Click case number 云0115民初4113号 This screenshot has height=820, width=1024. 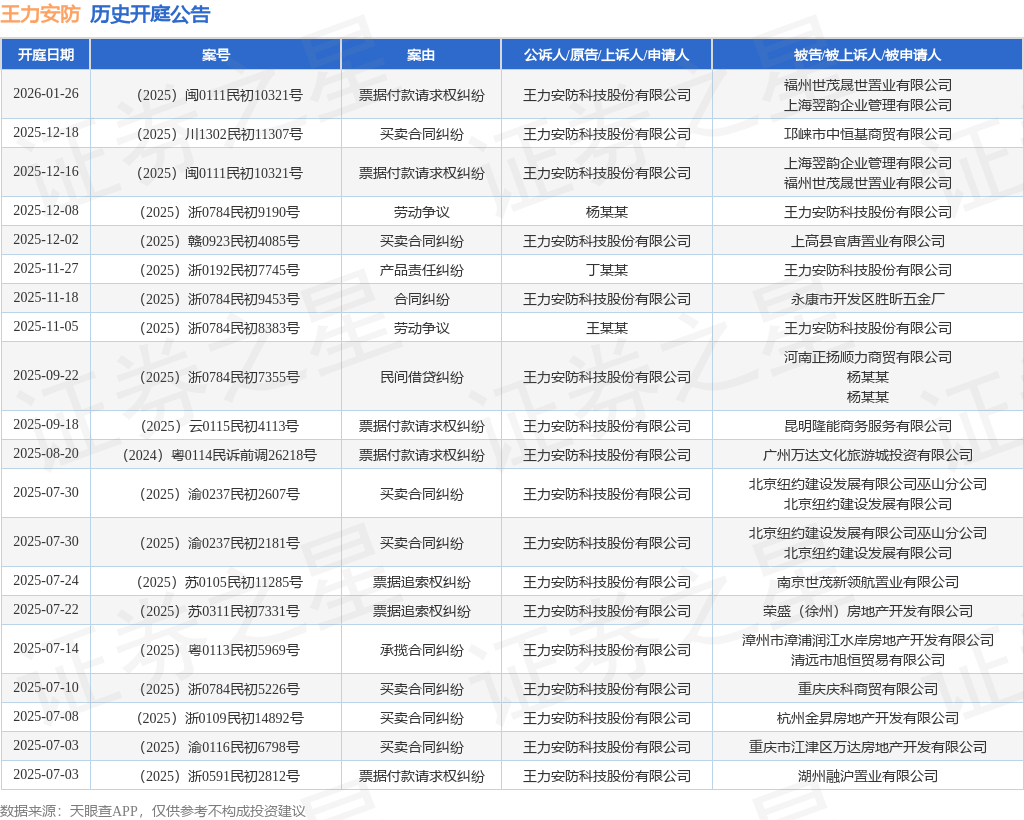(x=219, y=426)
